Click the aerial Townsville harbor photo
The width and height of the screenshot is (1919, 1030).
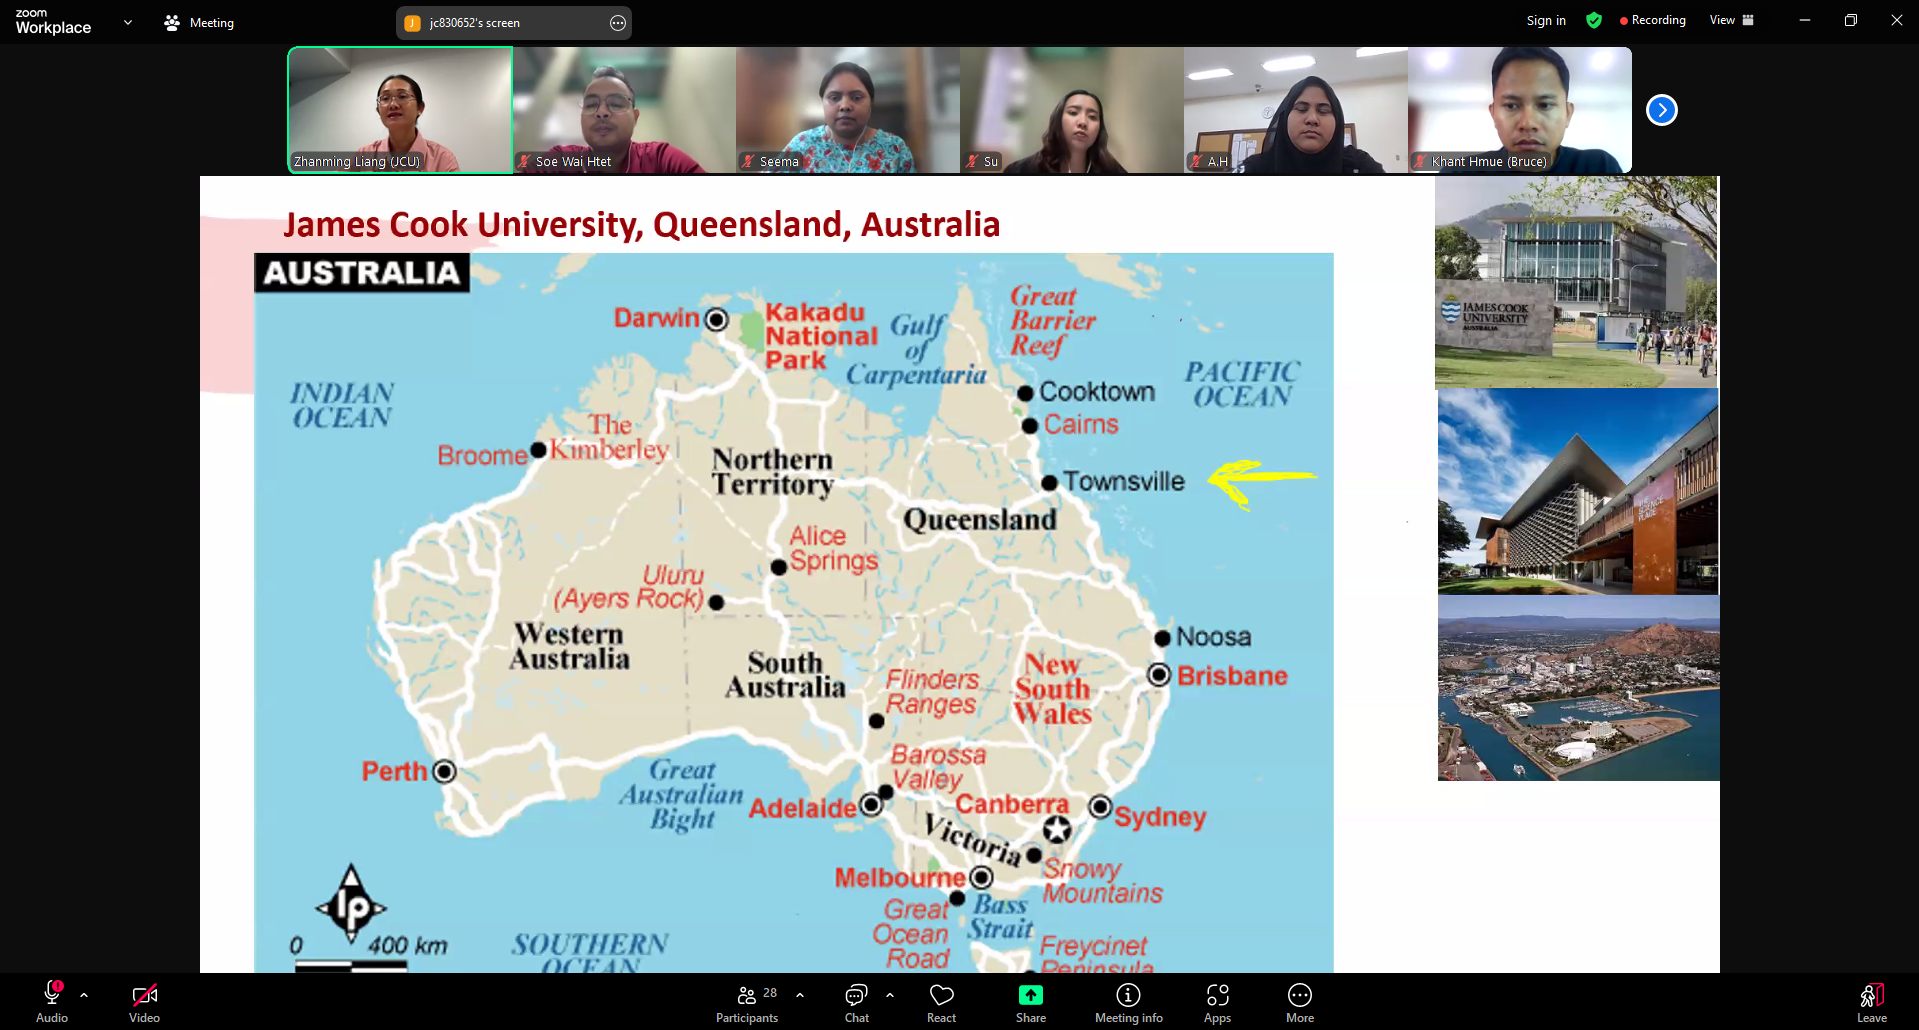(x=1579, y=689)
